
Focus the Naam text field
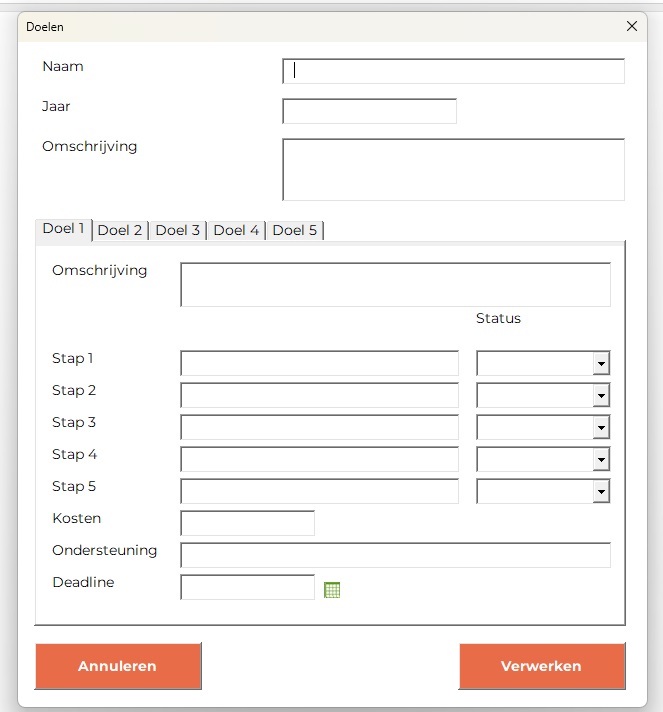coord(454,71)
